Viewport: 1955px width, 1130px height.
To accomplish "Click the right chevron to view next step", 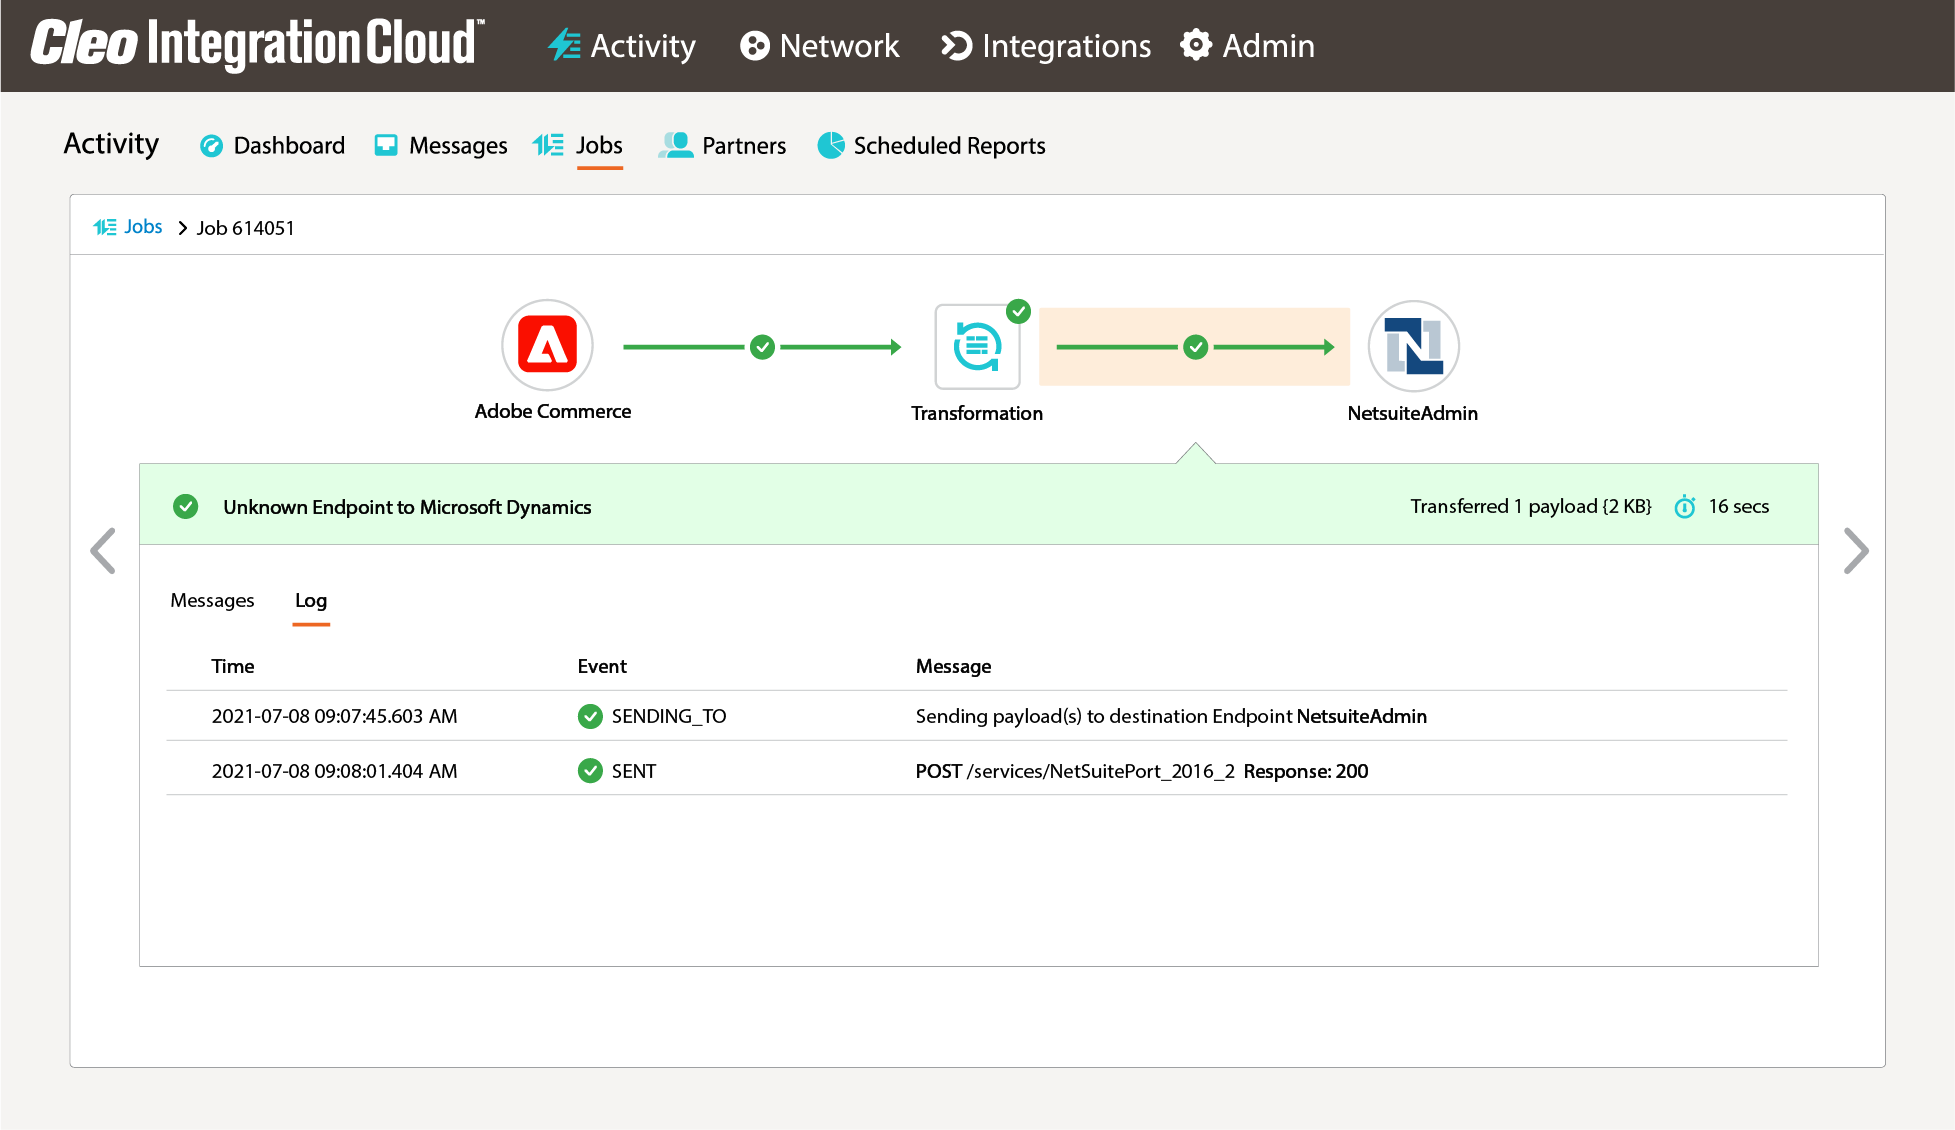I will pyautogui.click(x=1856, y=550).
